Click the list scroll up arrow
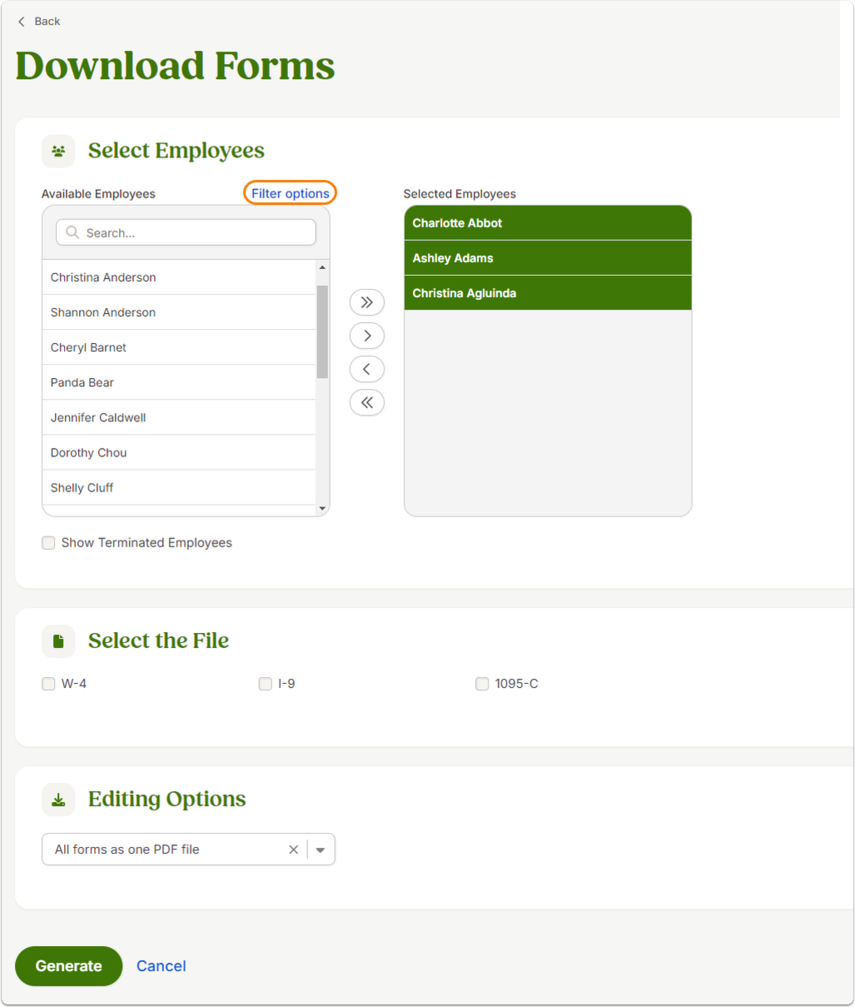The width and height of the screenshot is (855, 1007). pos(322,267)
